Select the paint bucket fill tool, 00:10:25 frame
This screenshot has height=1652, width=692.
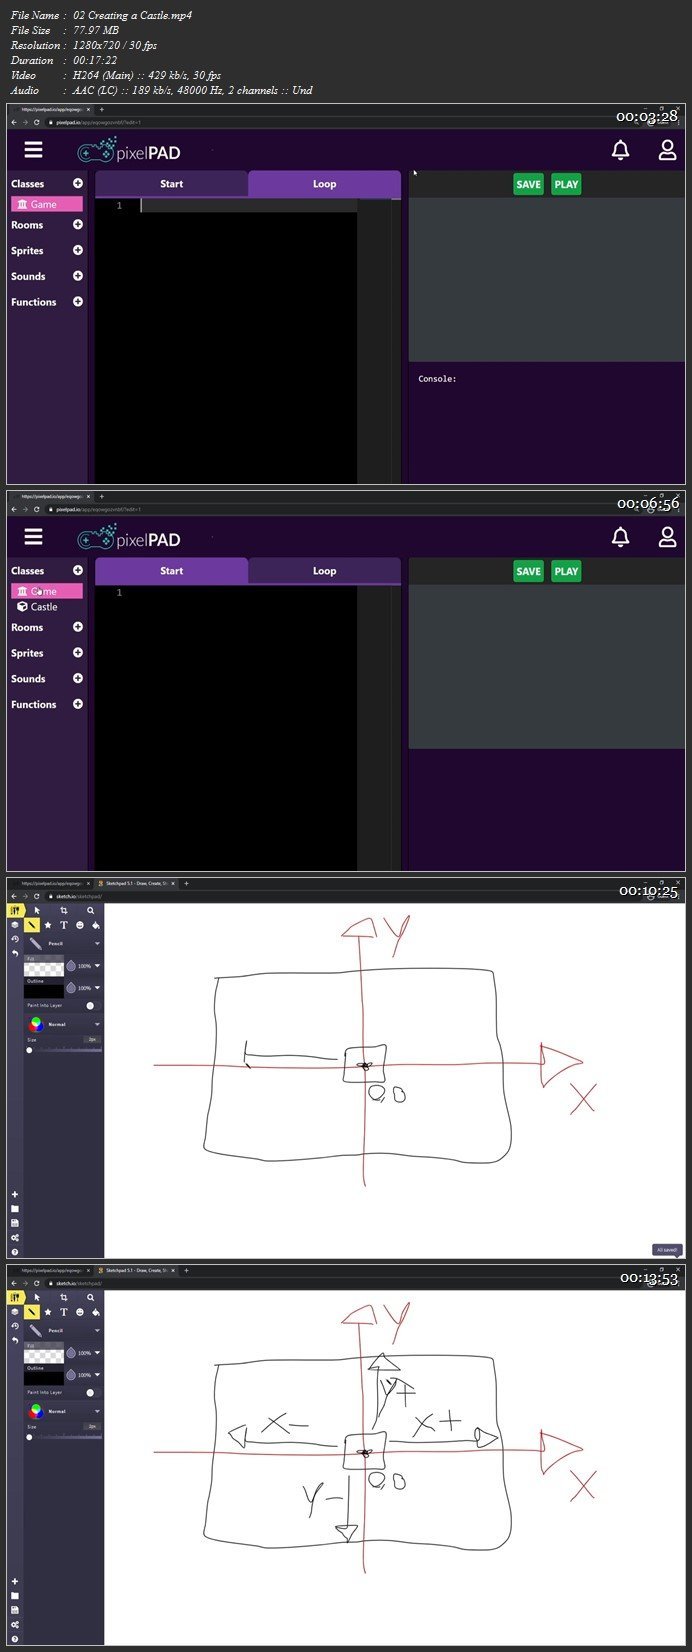click(x=96, y=925)
